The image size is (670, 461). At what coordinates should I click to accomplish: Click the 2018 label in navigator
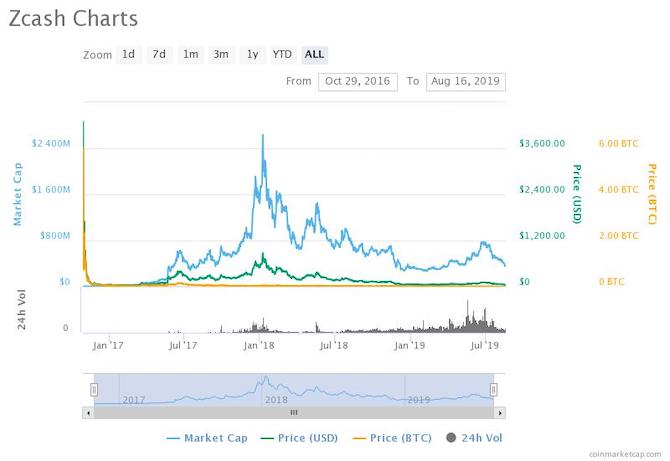(x=276, y=400)
